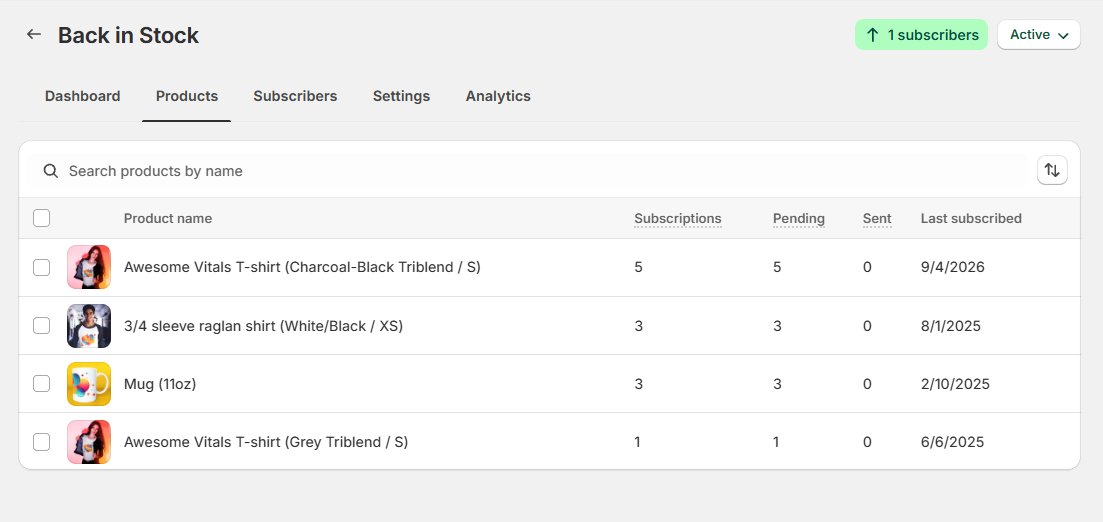Open the Analytics tab

(498, 96)
